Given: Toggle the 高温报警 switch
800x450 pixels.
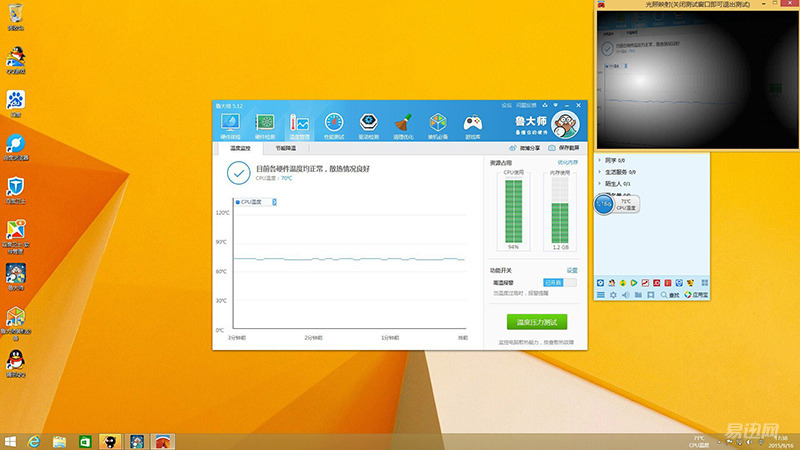Looking at the screenshot, I should (560, 283).
